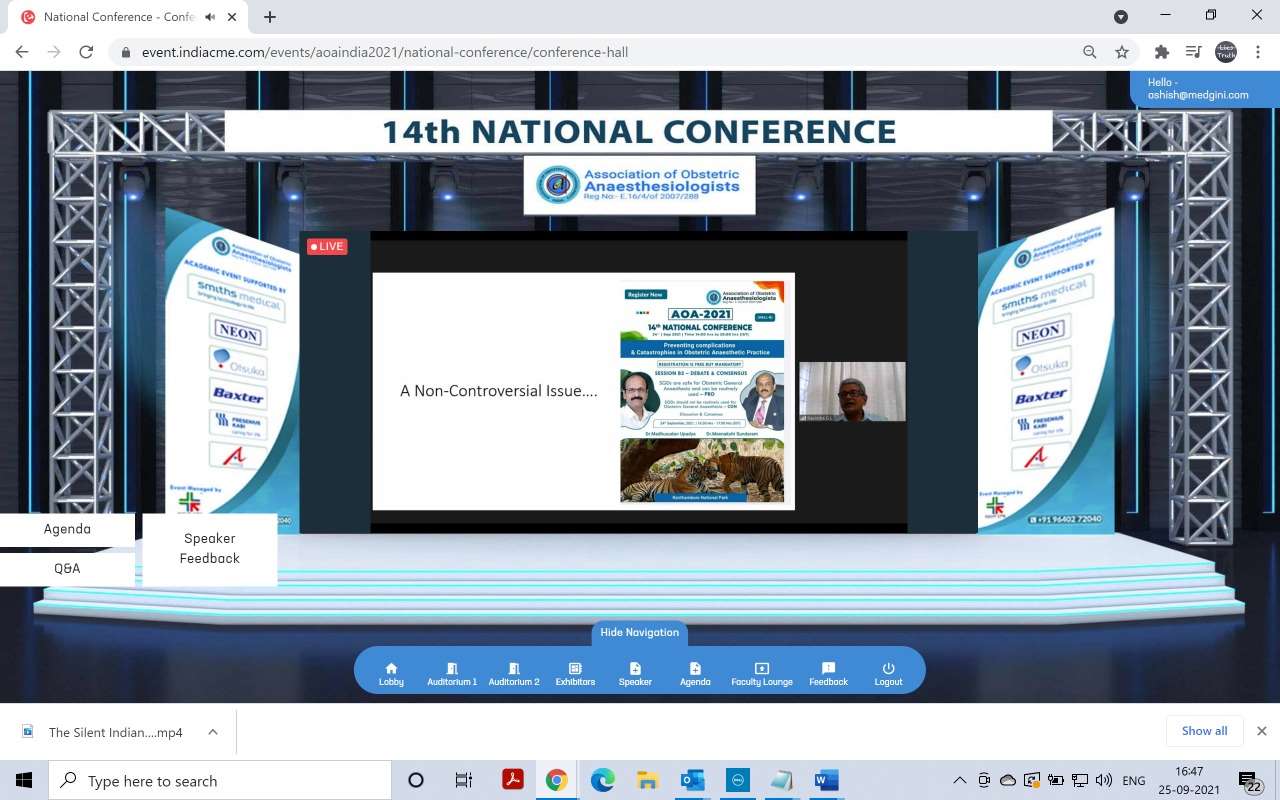Viewport: 1280px width, 800px height.
Task: Visit the Exhibitors section
Action: tap(575, 674)
